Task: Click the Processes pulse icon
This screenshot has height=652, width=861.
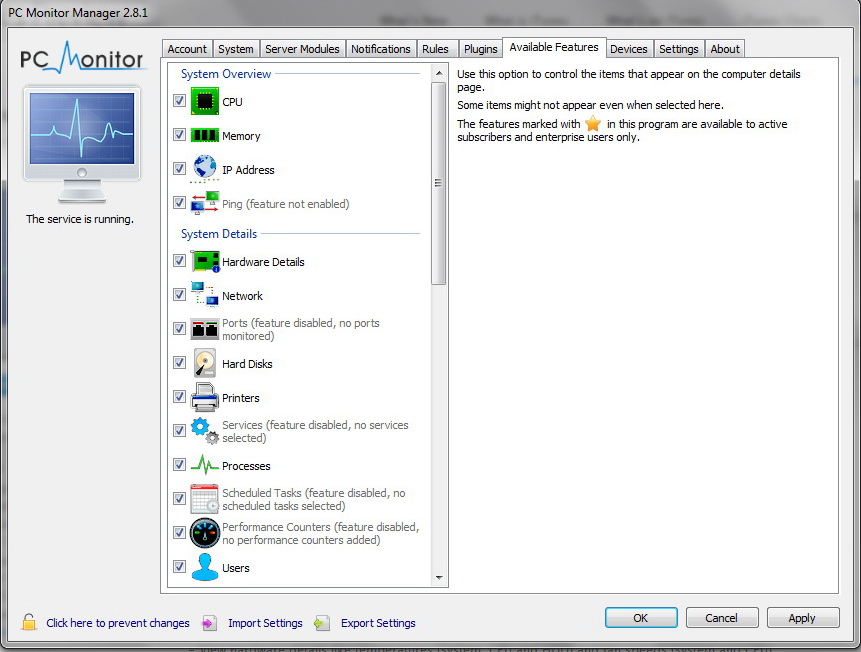Action: click(205, 465)
